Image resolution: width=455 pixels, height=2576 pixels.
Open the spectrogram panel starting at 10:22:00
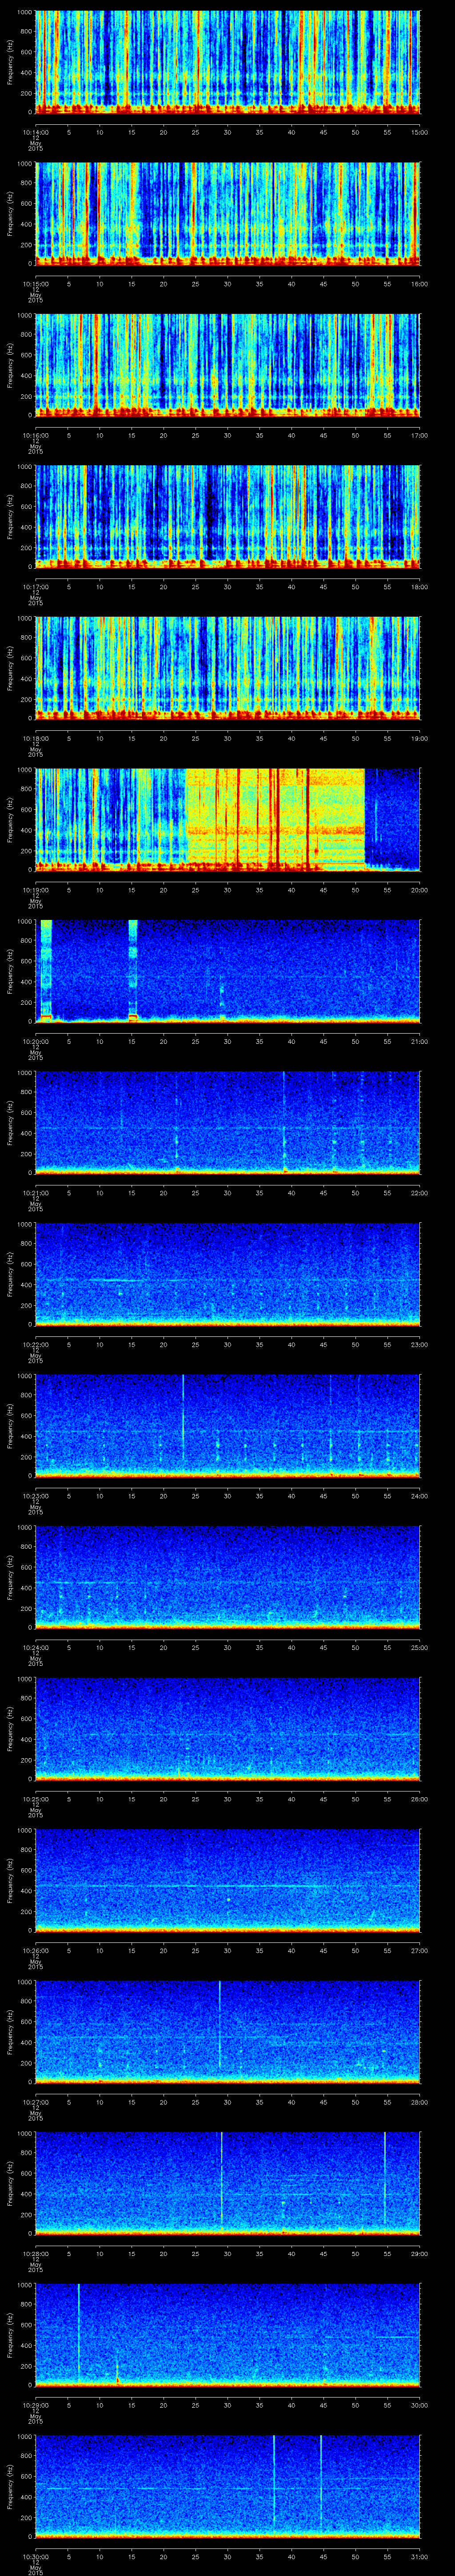point(228,1274)
